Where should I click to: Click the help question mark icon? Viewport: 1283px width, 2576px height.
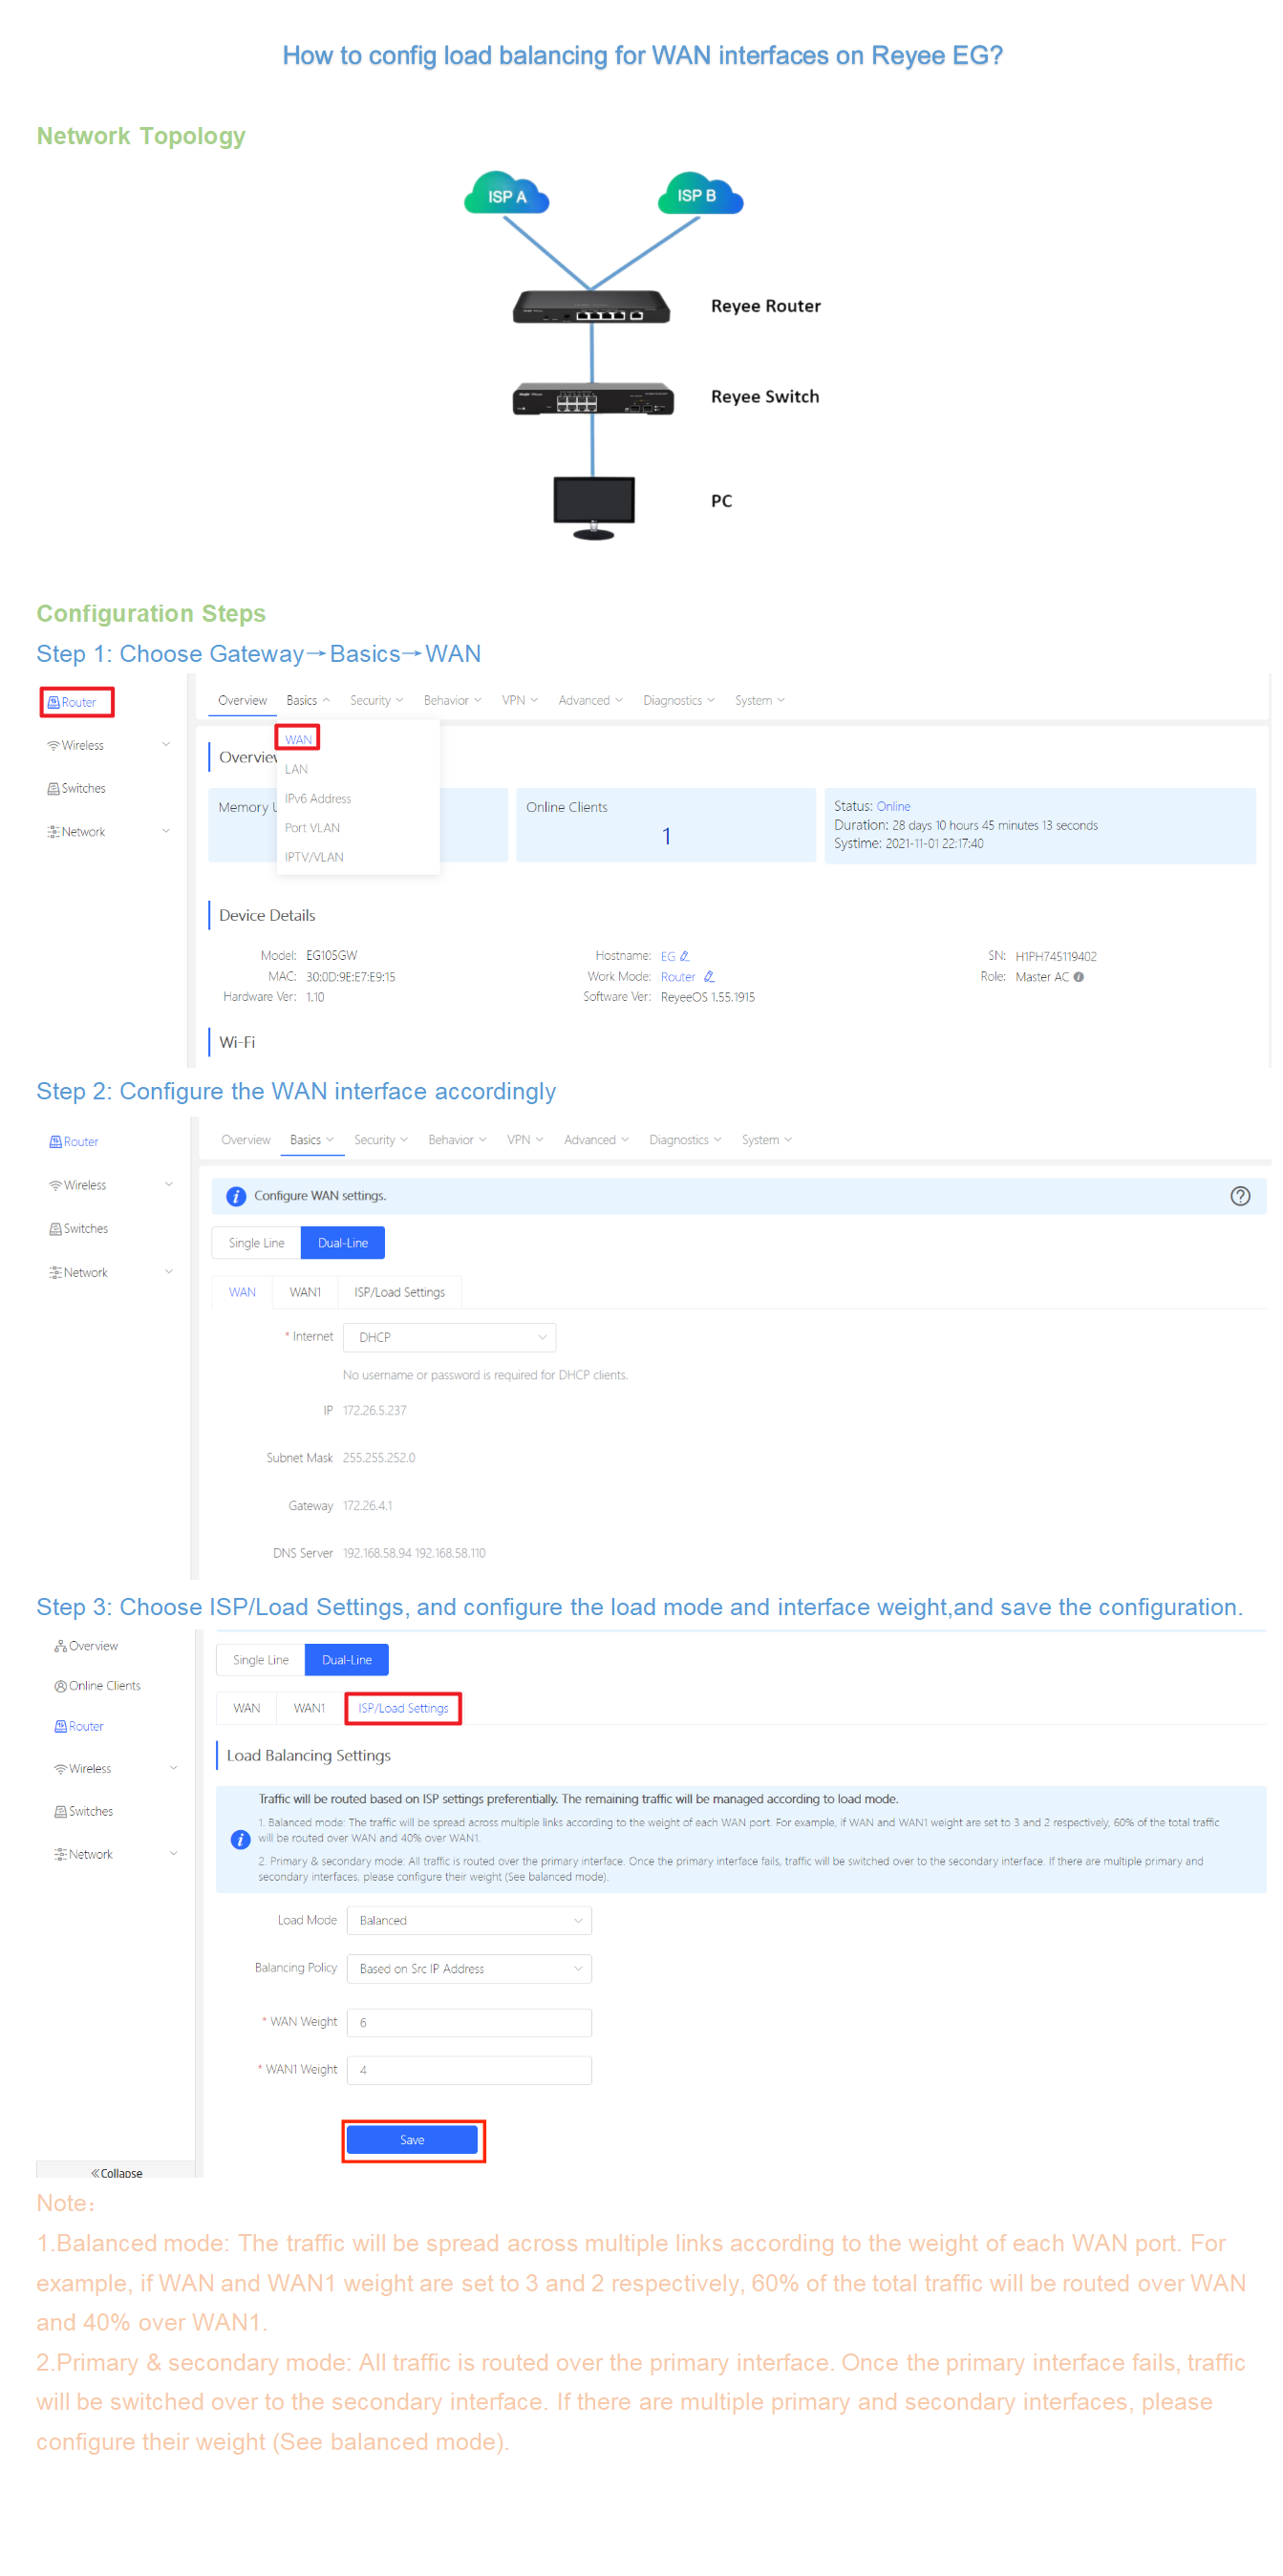(x=1239, y=1196)
